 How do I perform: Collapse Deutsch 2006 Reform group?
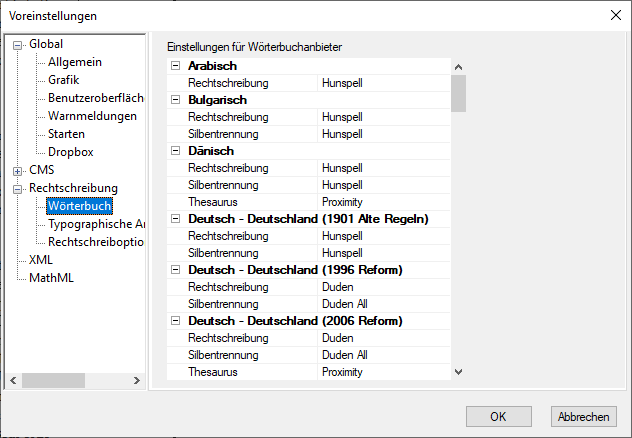(176, 321)
